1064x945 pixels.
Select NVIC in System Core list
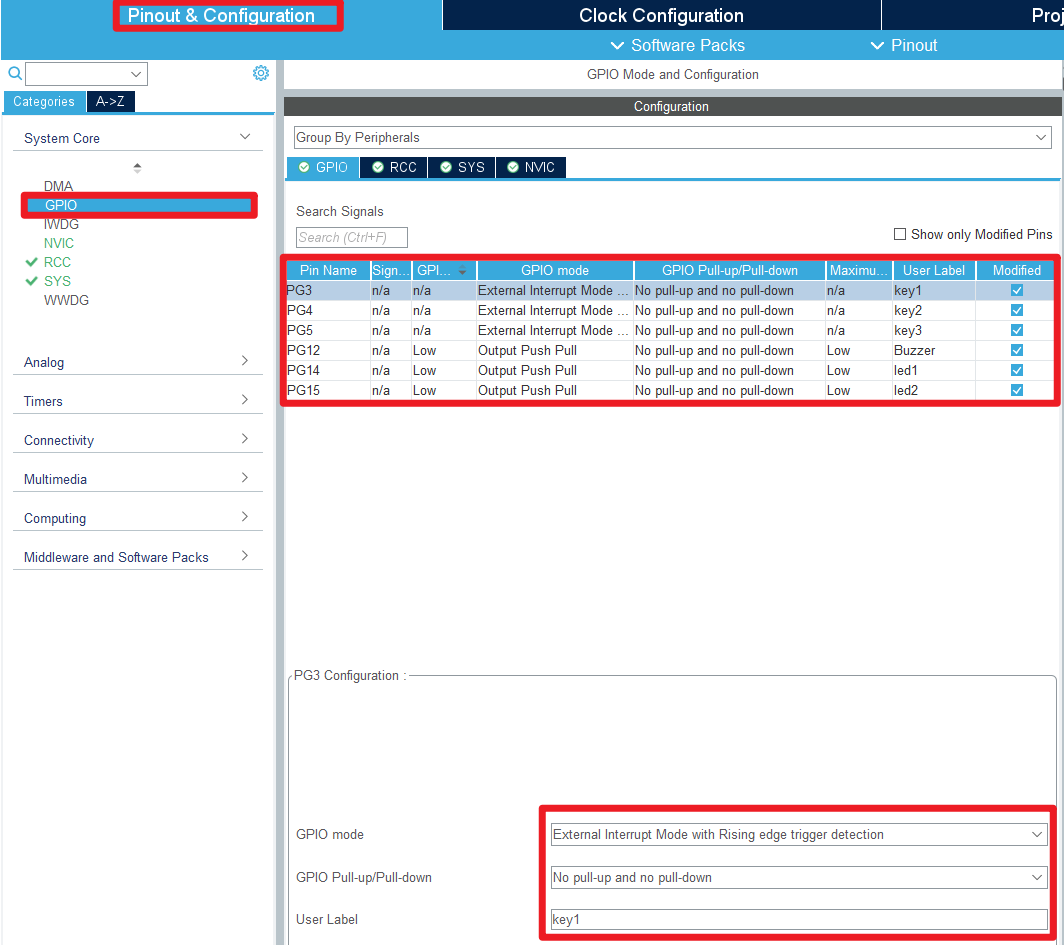(x=59, y=243)
